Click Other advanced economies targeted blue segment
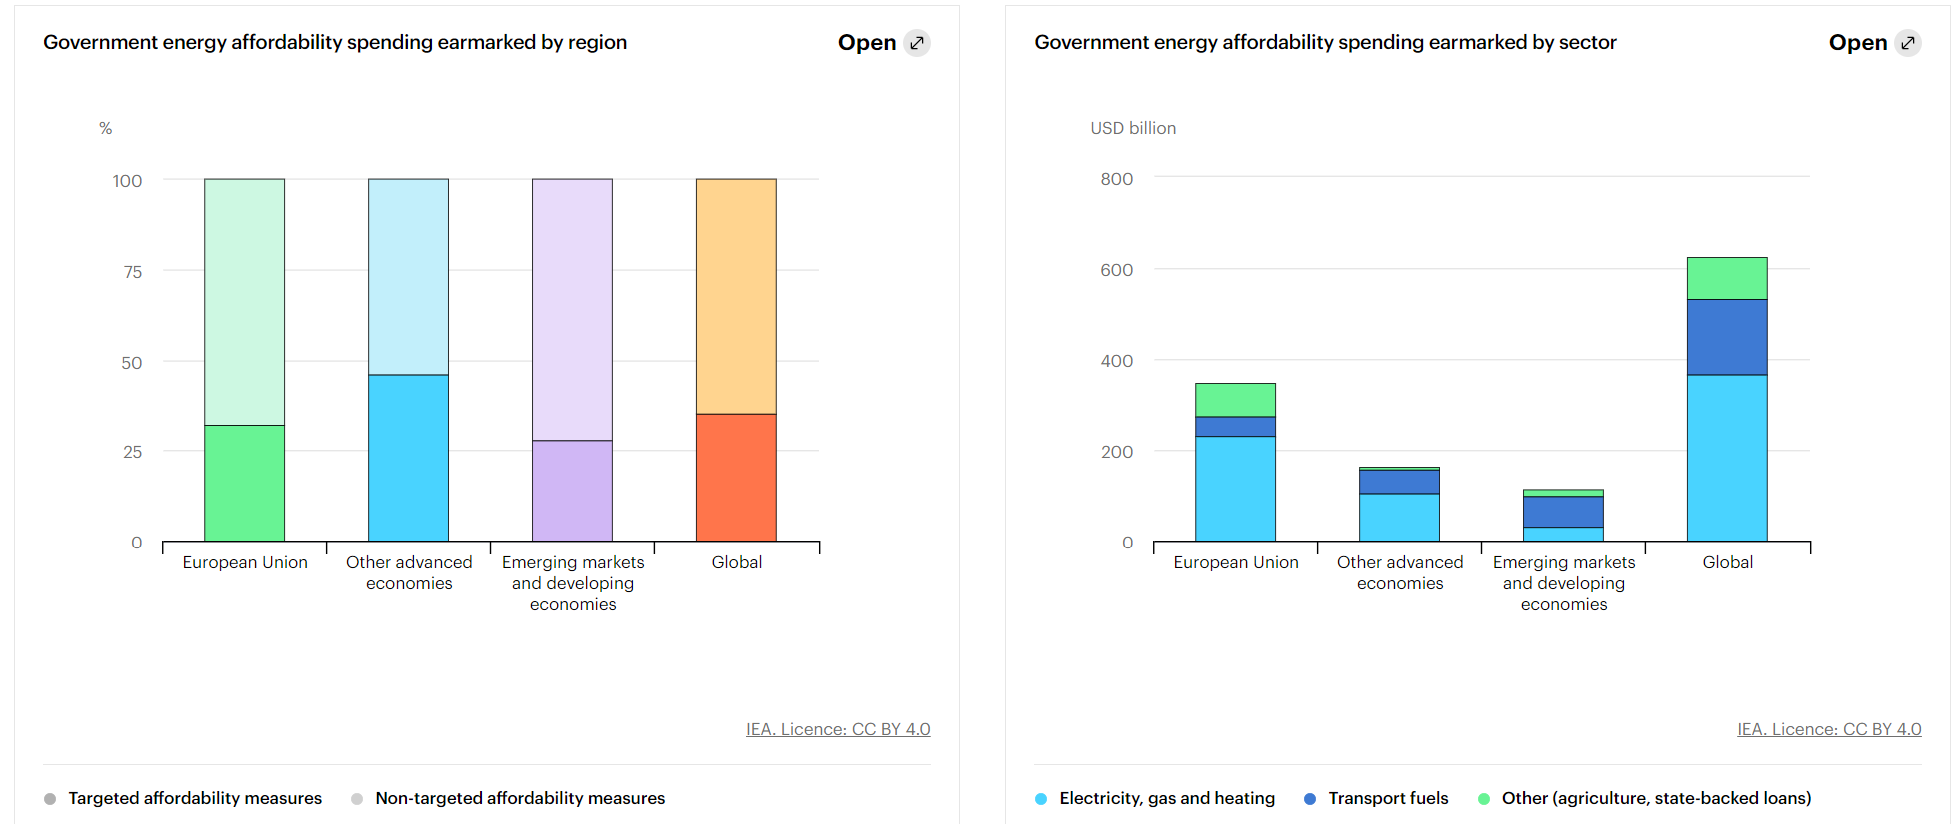The width and height of the screenshot is (1956, 824). (408, 458)
